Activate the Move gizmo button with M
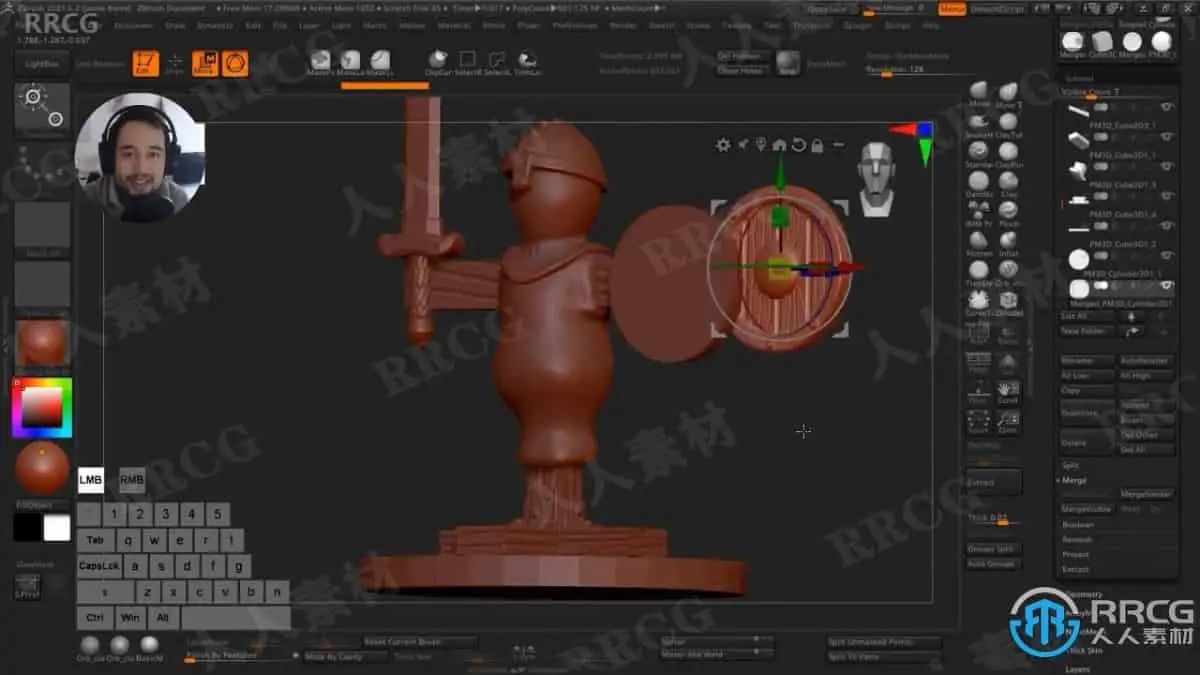The height and width of the screenshot is (675, 1200). coord(205,64)
